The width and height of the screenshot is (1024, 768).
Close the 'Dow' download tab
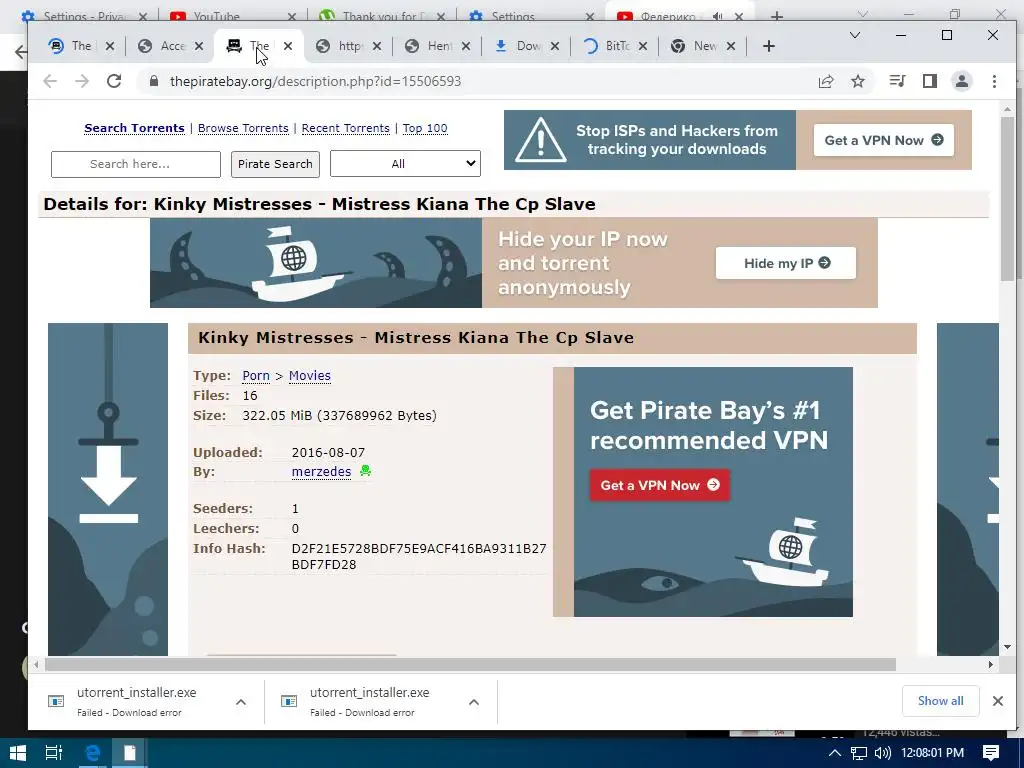pos(554,46)
